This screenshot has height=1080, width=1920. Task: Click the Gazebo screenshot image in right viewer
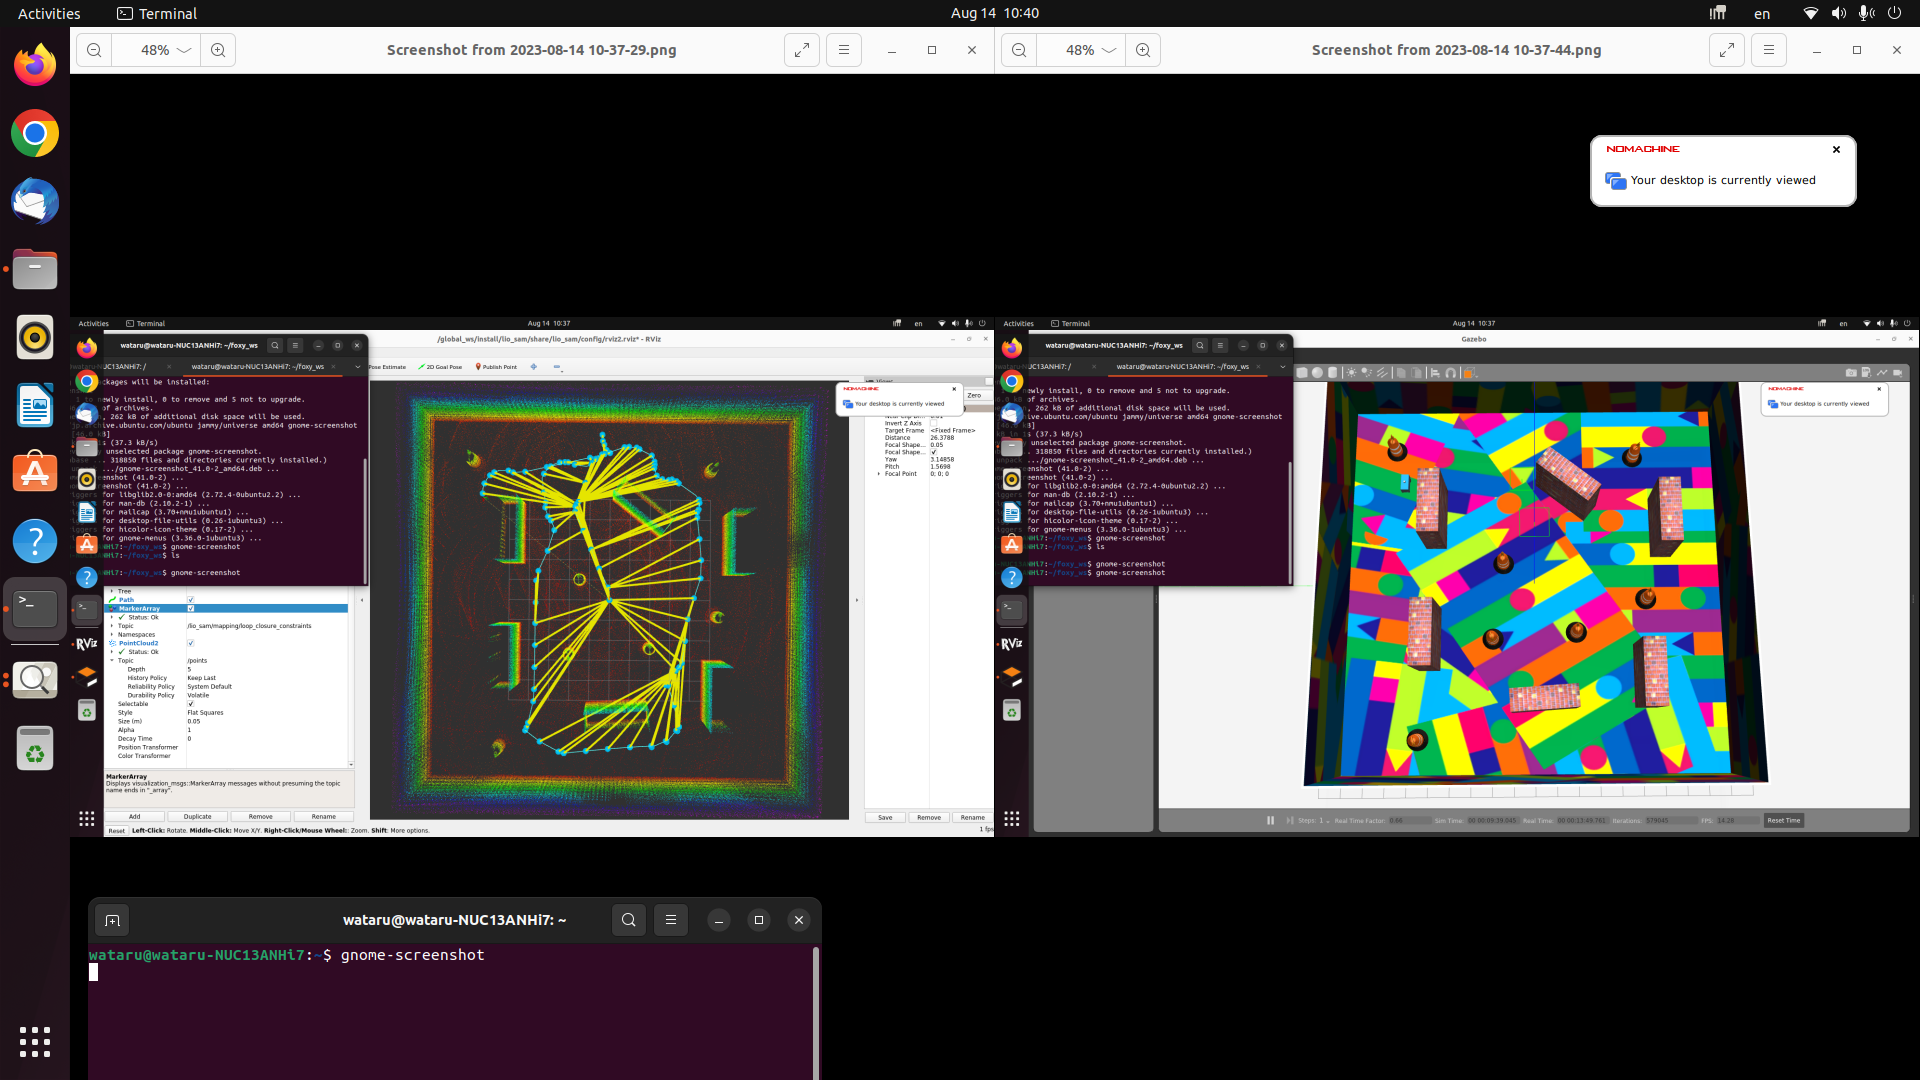(1457, 578)
